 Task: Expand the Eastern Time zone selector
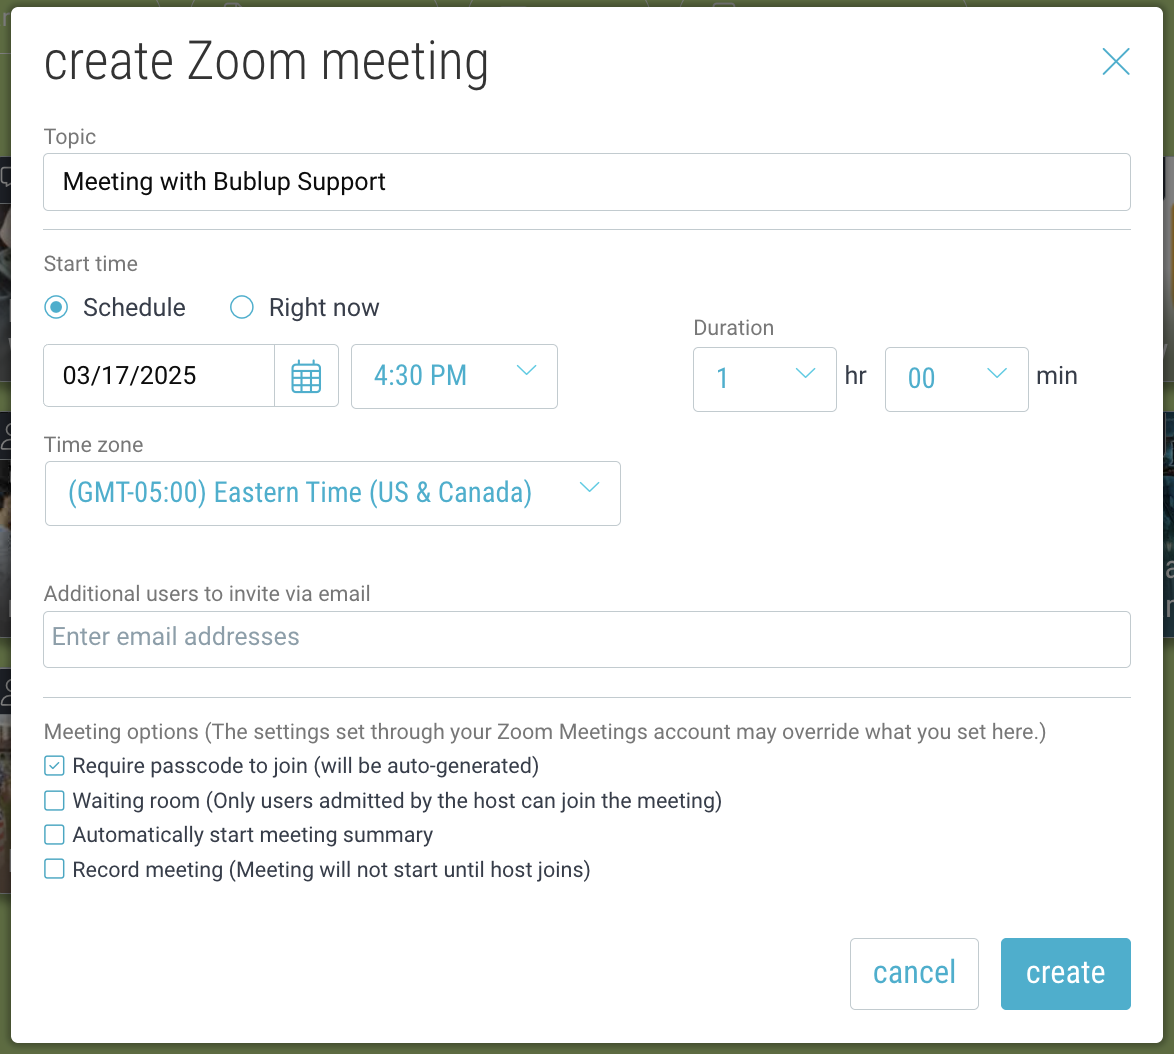click(332, 493)
